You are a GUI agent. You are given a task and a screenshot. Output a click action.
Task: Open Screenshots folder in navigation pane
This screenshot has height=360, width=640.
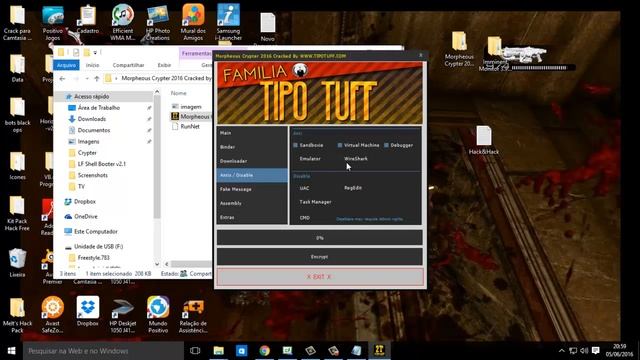(x=93, y=175)
